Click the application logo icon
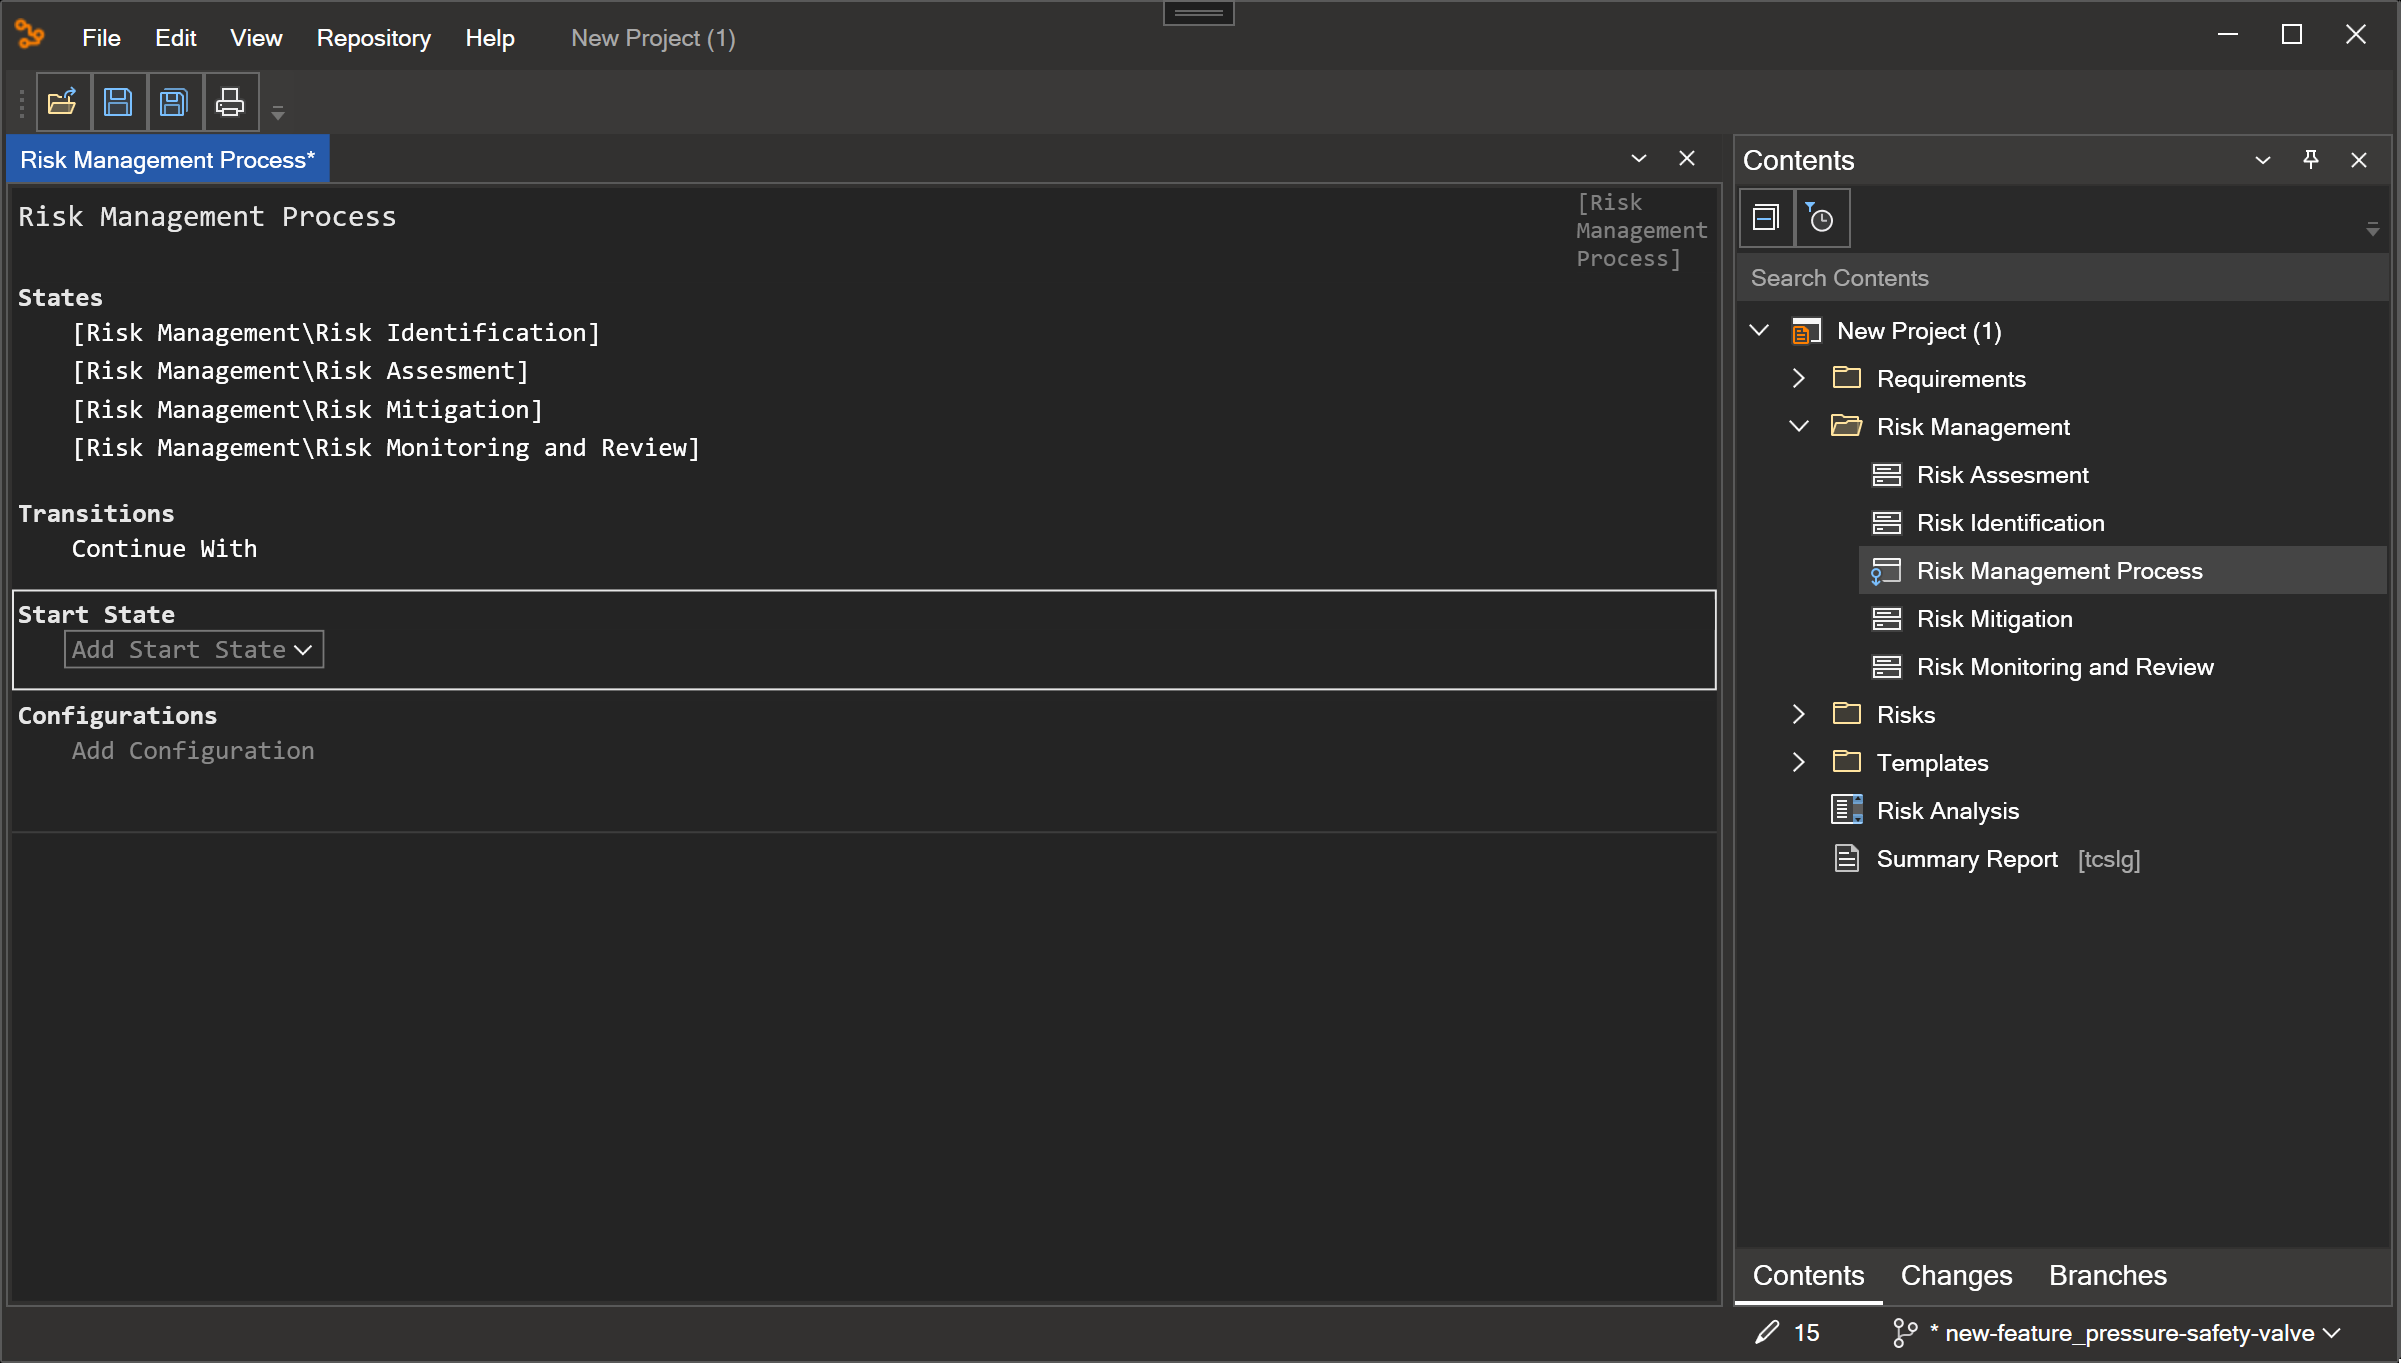The height and width of the screenshot is (1363, 2401). point(30,35)
